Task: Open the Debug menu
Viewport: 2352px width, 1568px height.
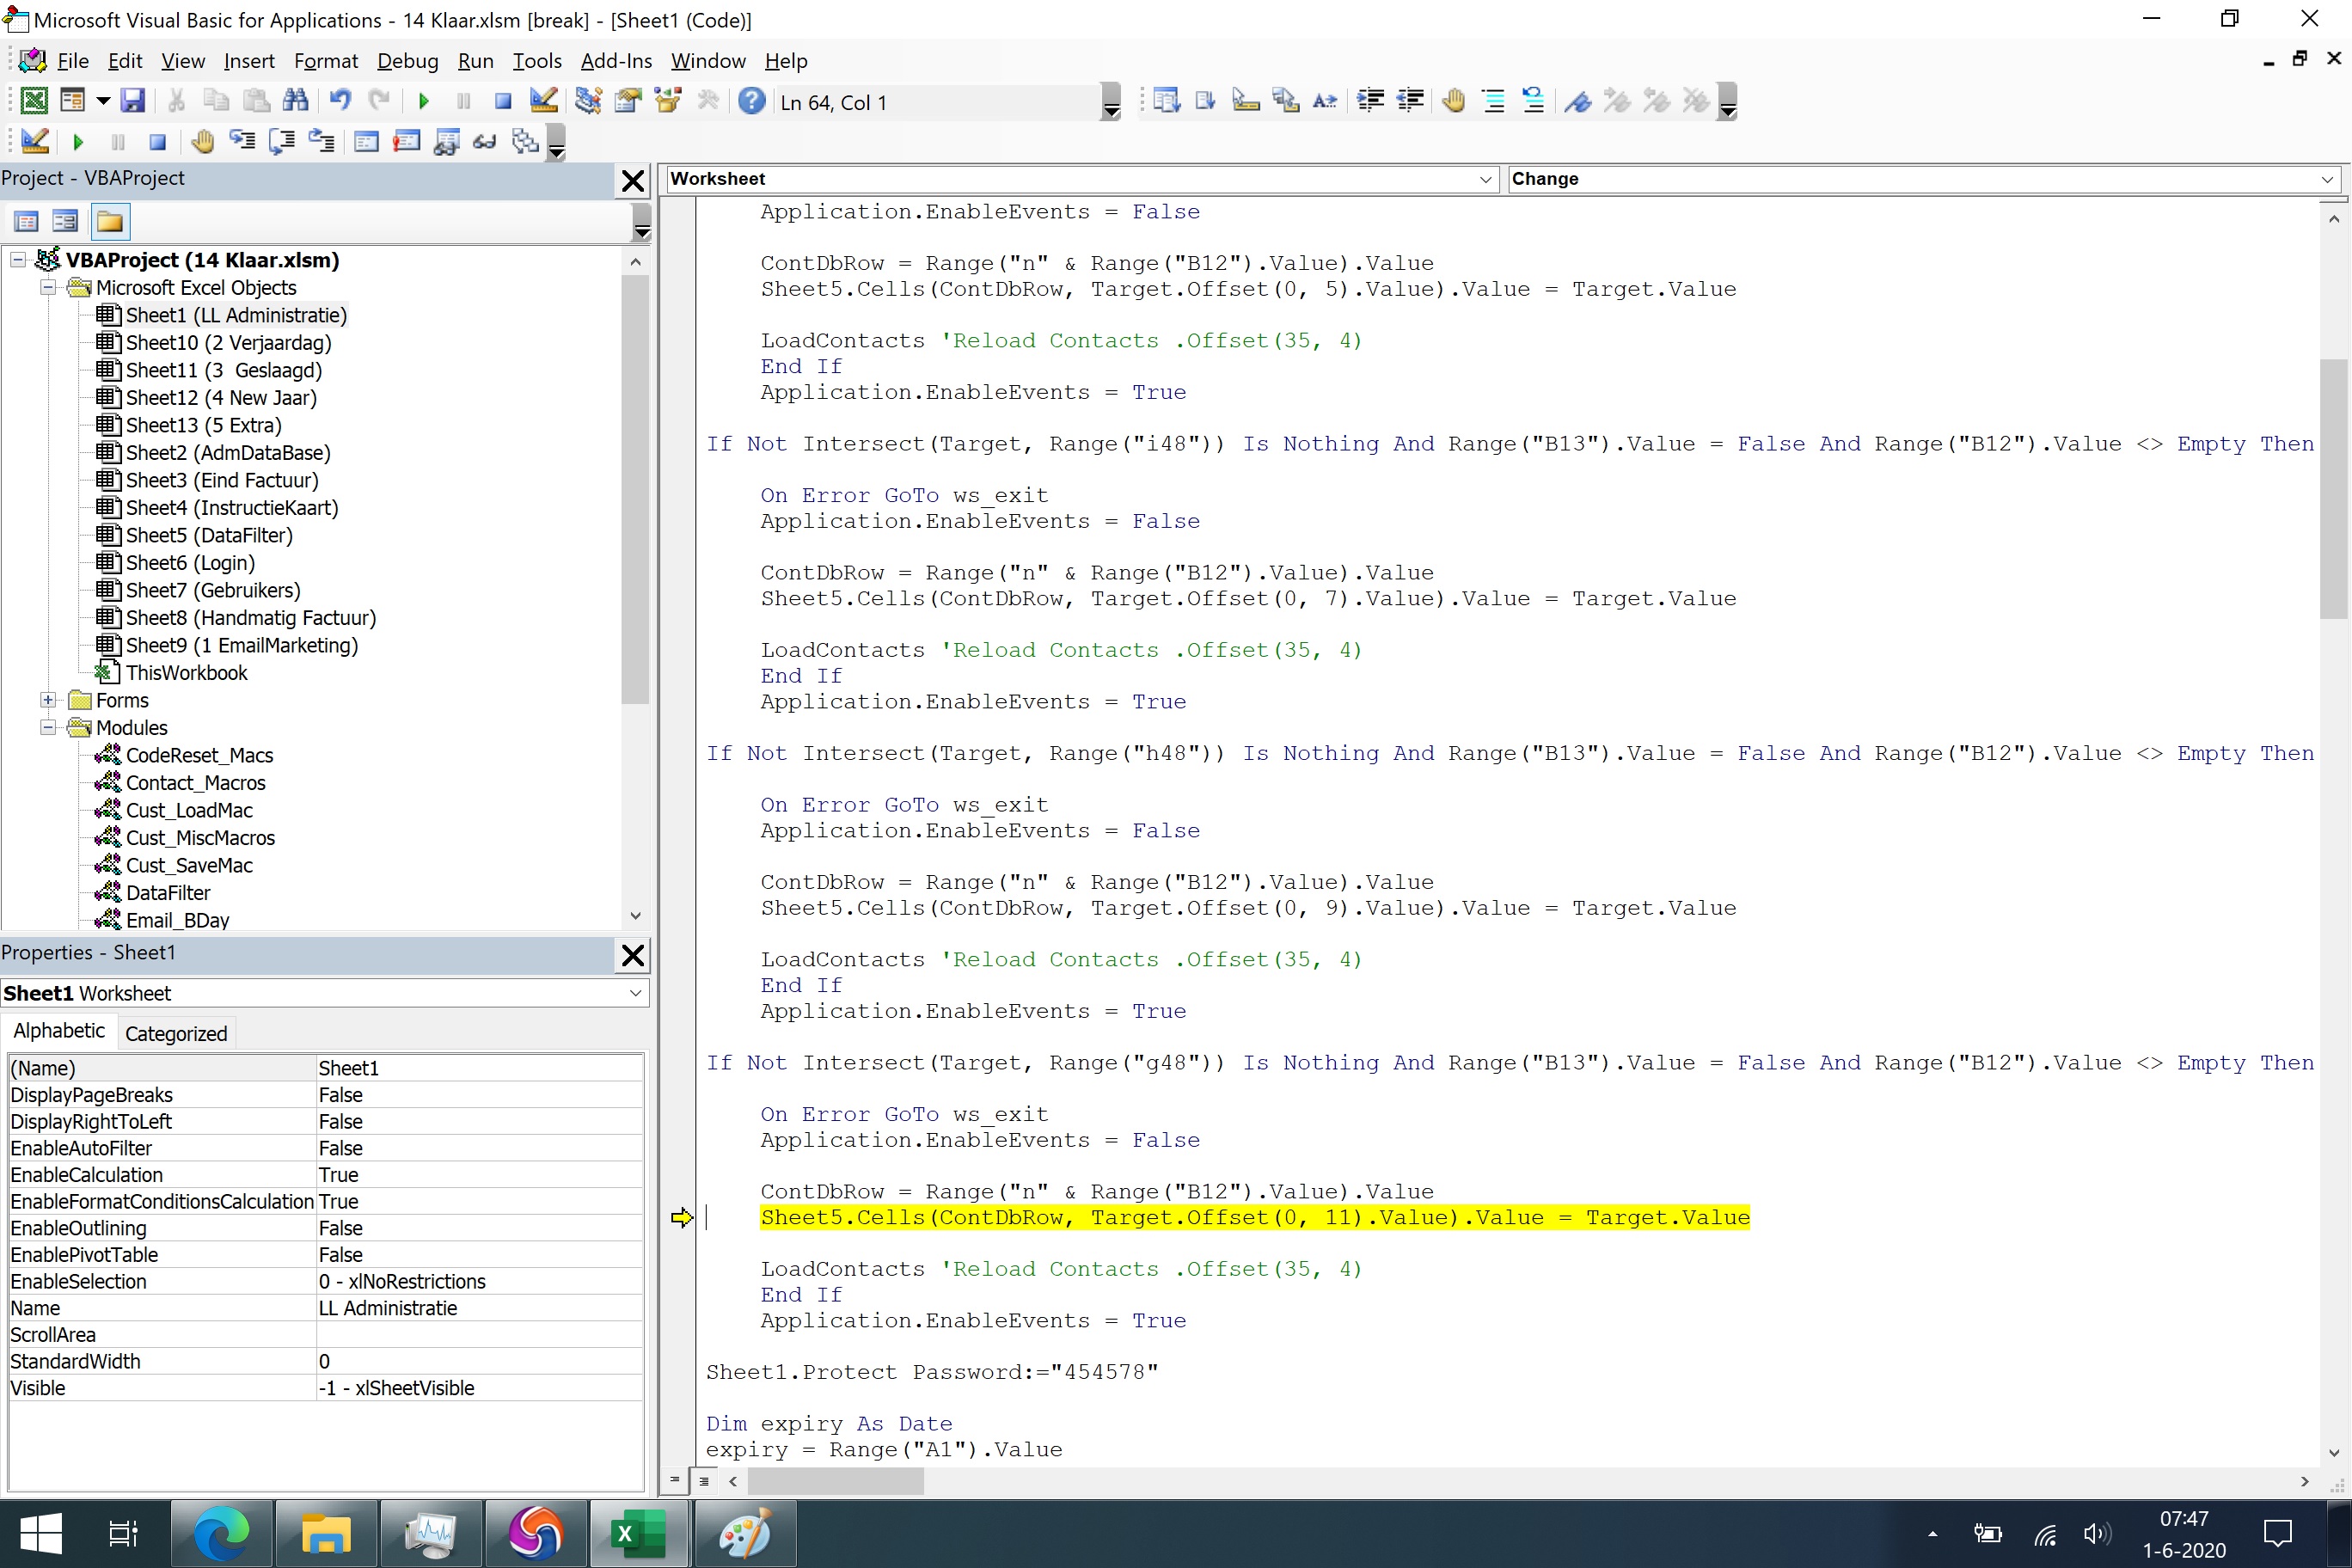Action: [x=407, y=61]
